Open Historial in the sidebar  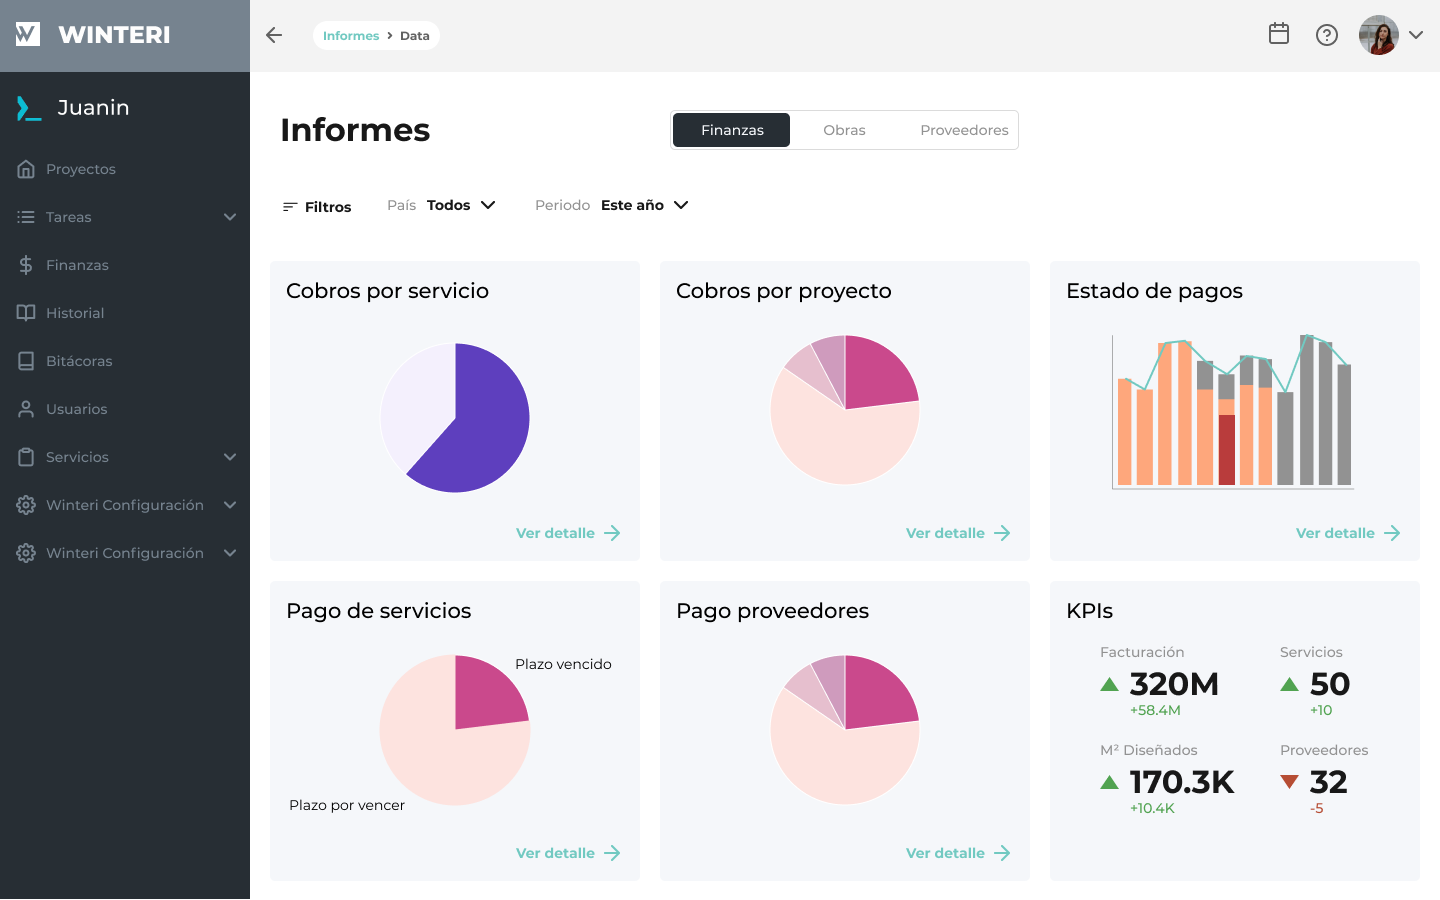click(75, 313)
